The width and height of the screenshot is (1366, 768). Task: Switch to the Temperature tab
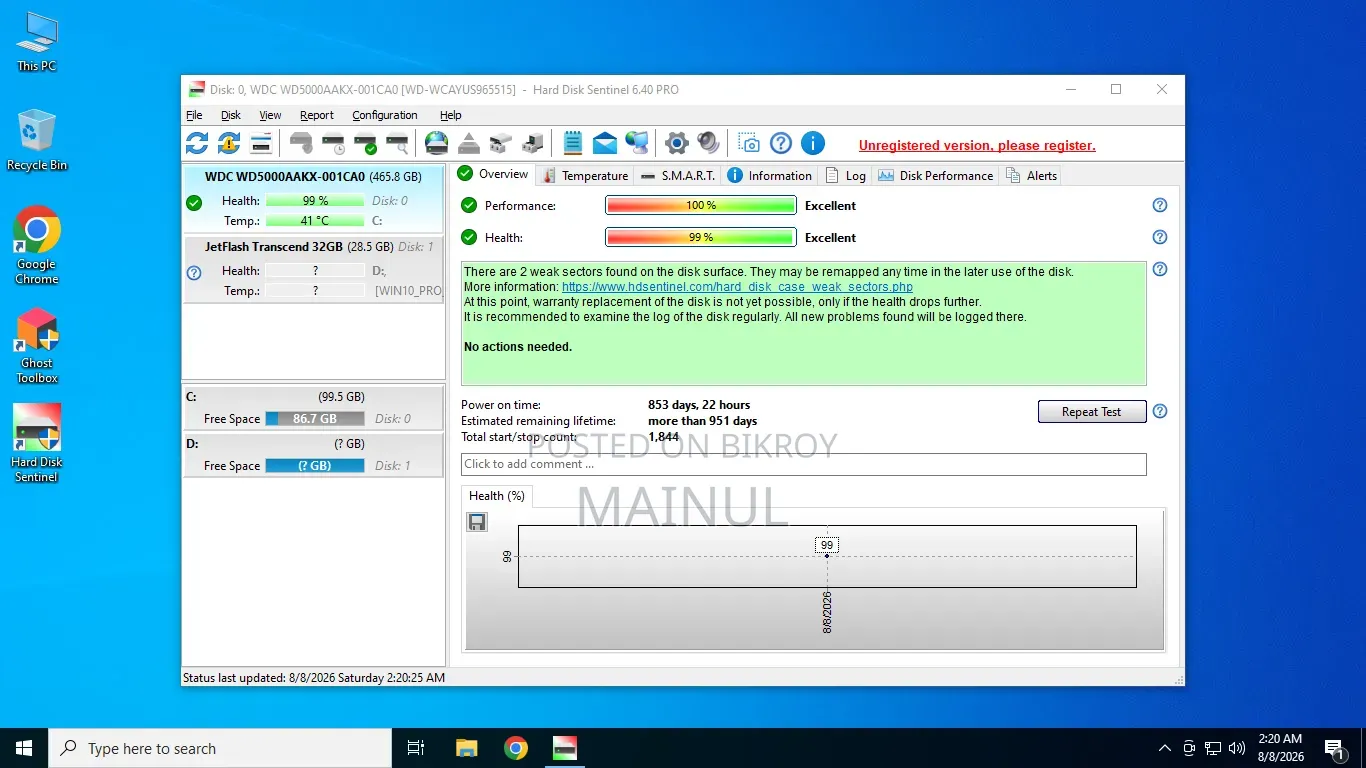pos(584,175)
